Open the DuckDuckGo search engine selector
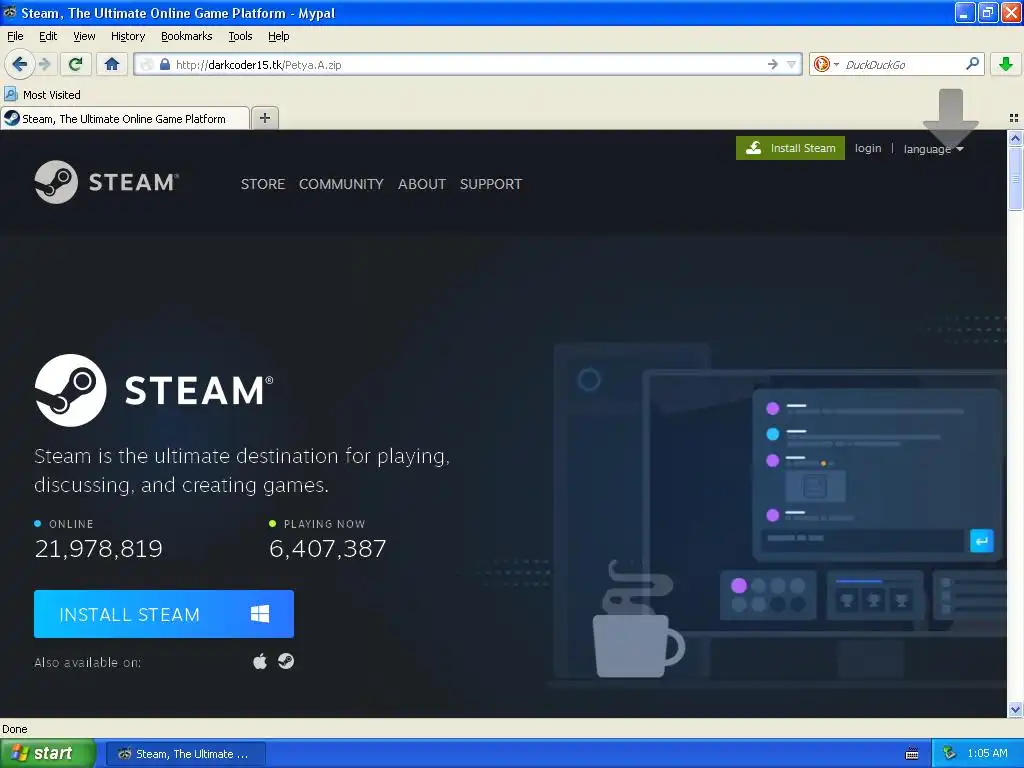 (826, 64)
